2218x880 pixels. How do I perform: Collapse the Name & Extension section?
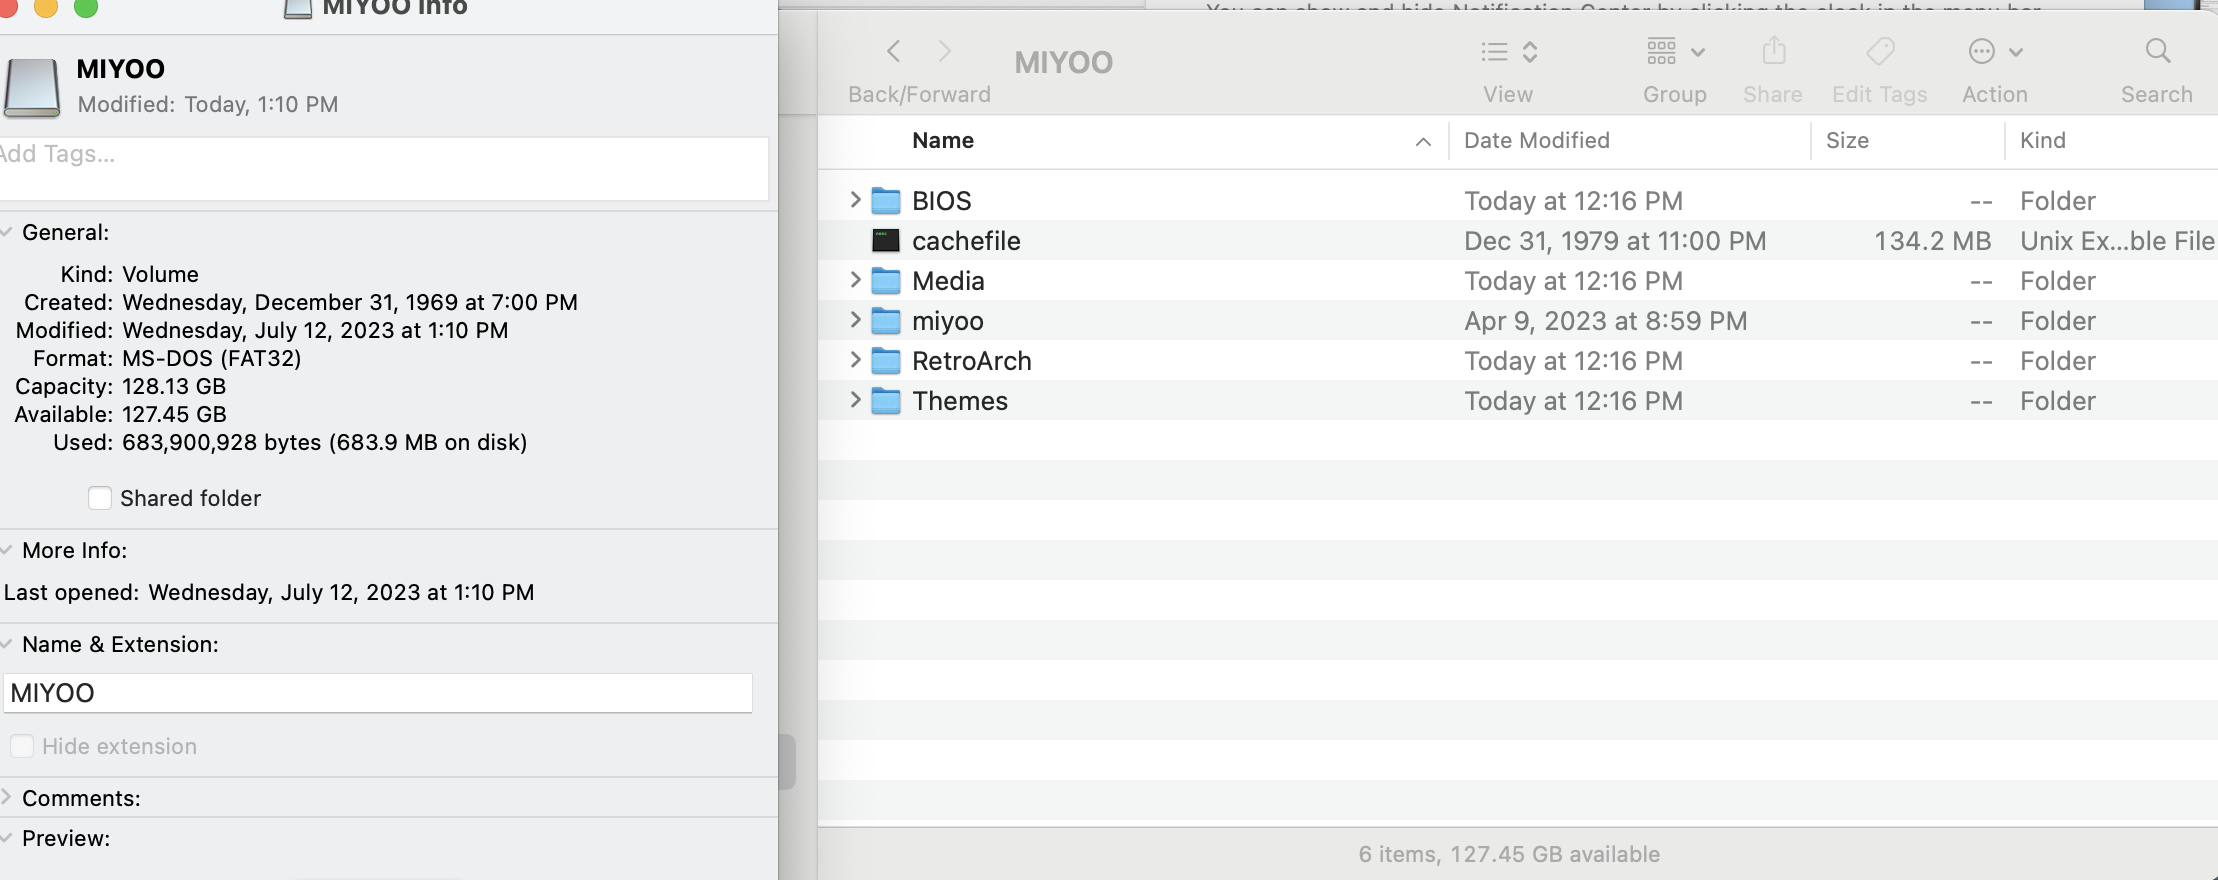click(x=6, y=644)
